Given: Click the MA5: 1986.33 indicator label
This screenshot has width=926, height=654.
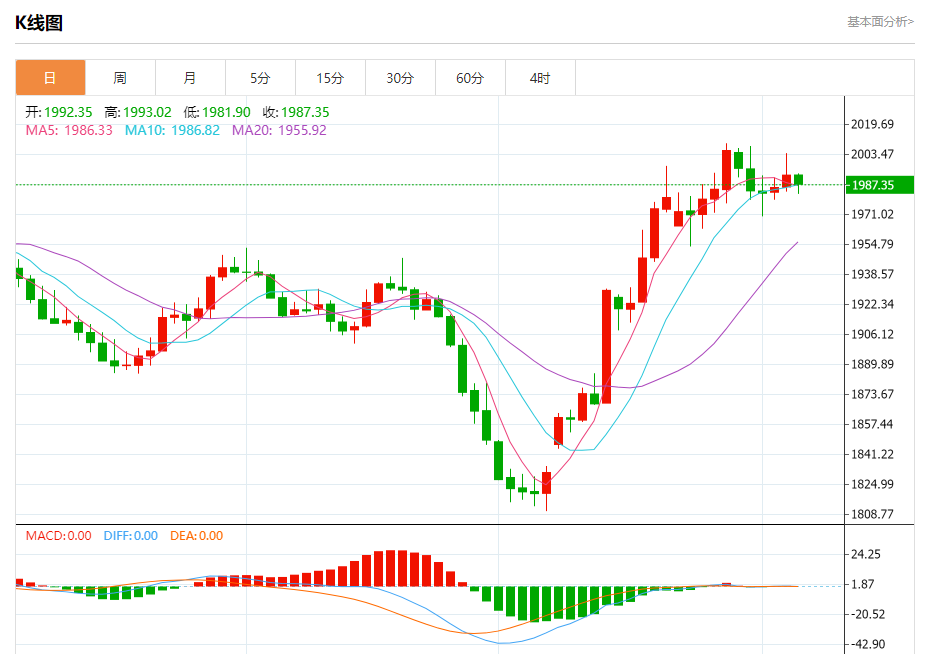Looking at the screenshot, I should [69, 130].
